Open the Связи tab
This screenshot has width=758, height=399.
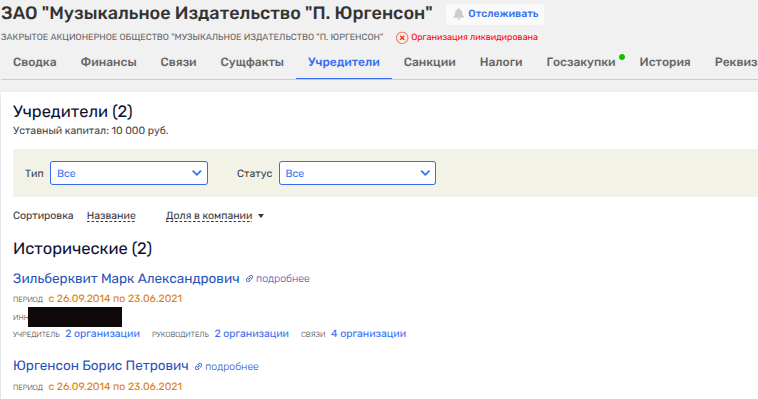178,62
